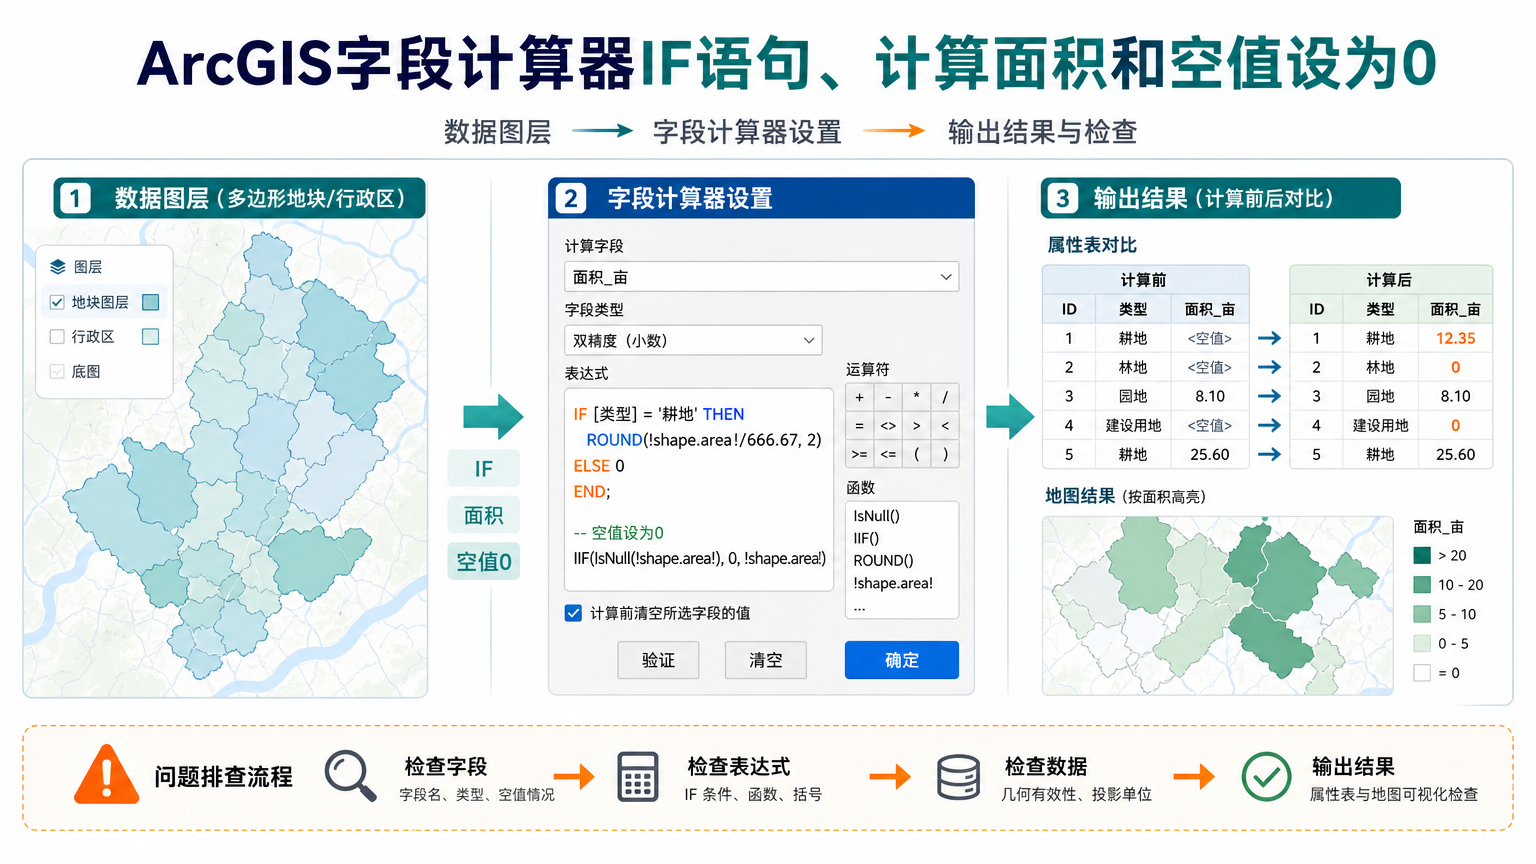Click the multiply operator button
The width and height of the screenshot is (1536, 864).
pyautogui.click(x=916, y=397)
